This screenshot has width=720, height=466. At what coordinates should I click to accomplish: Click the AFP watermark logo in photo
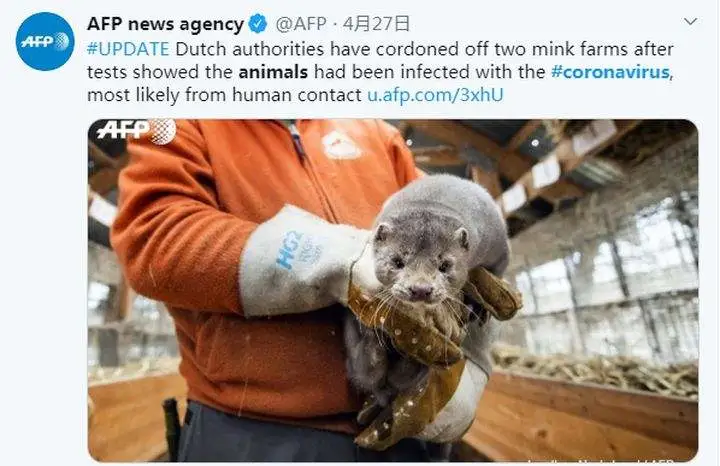click(x=136, y=130)
